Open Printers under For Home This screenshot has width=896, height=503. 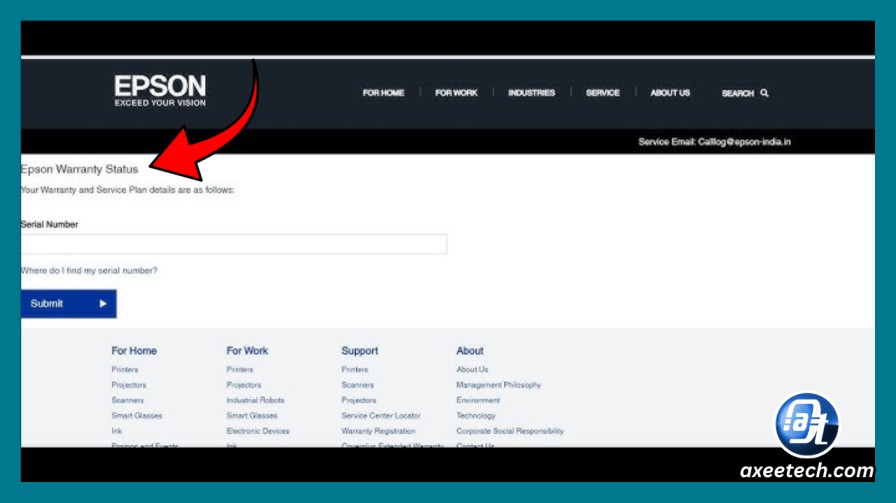[x=125, y=370]
